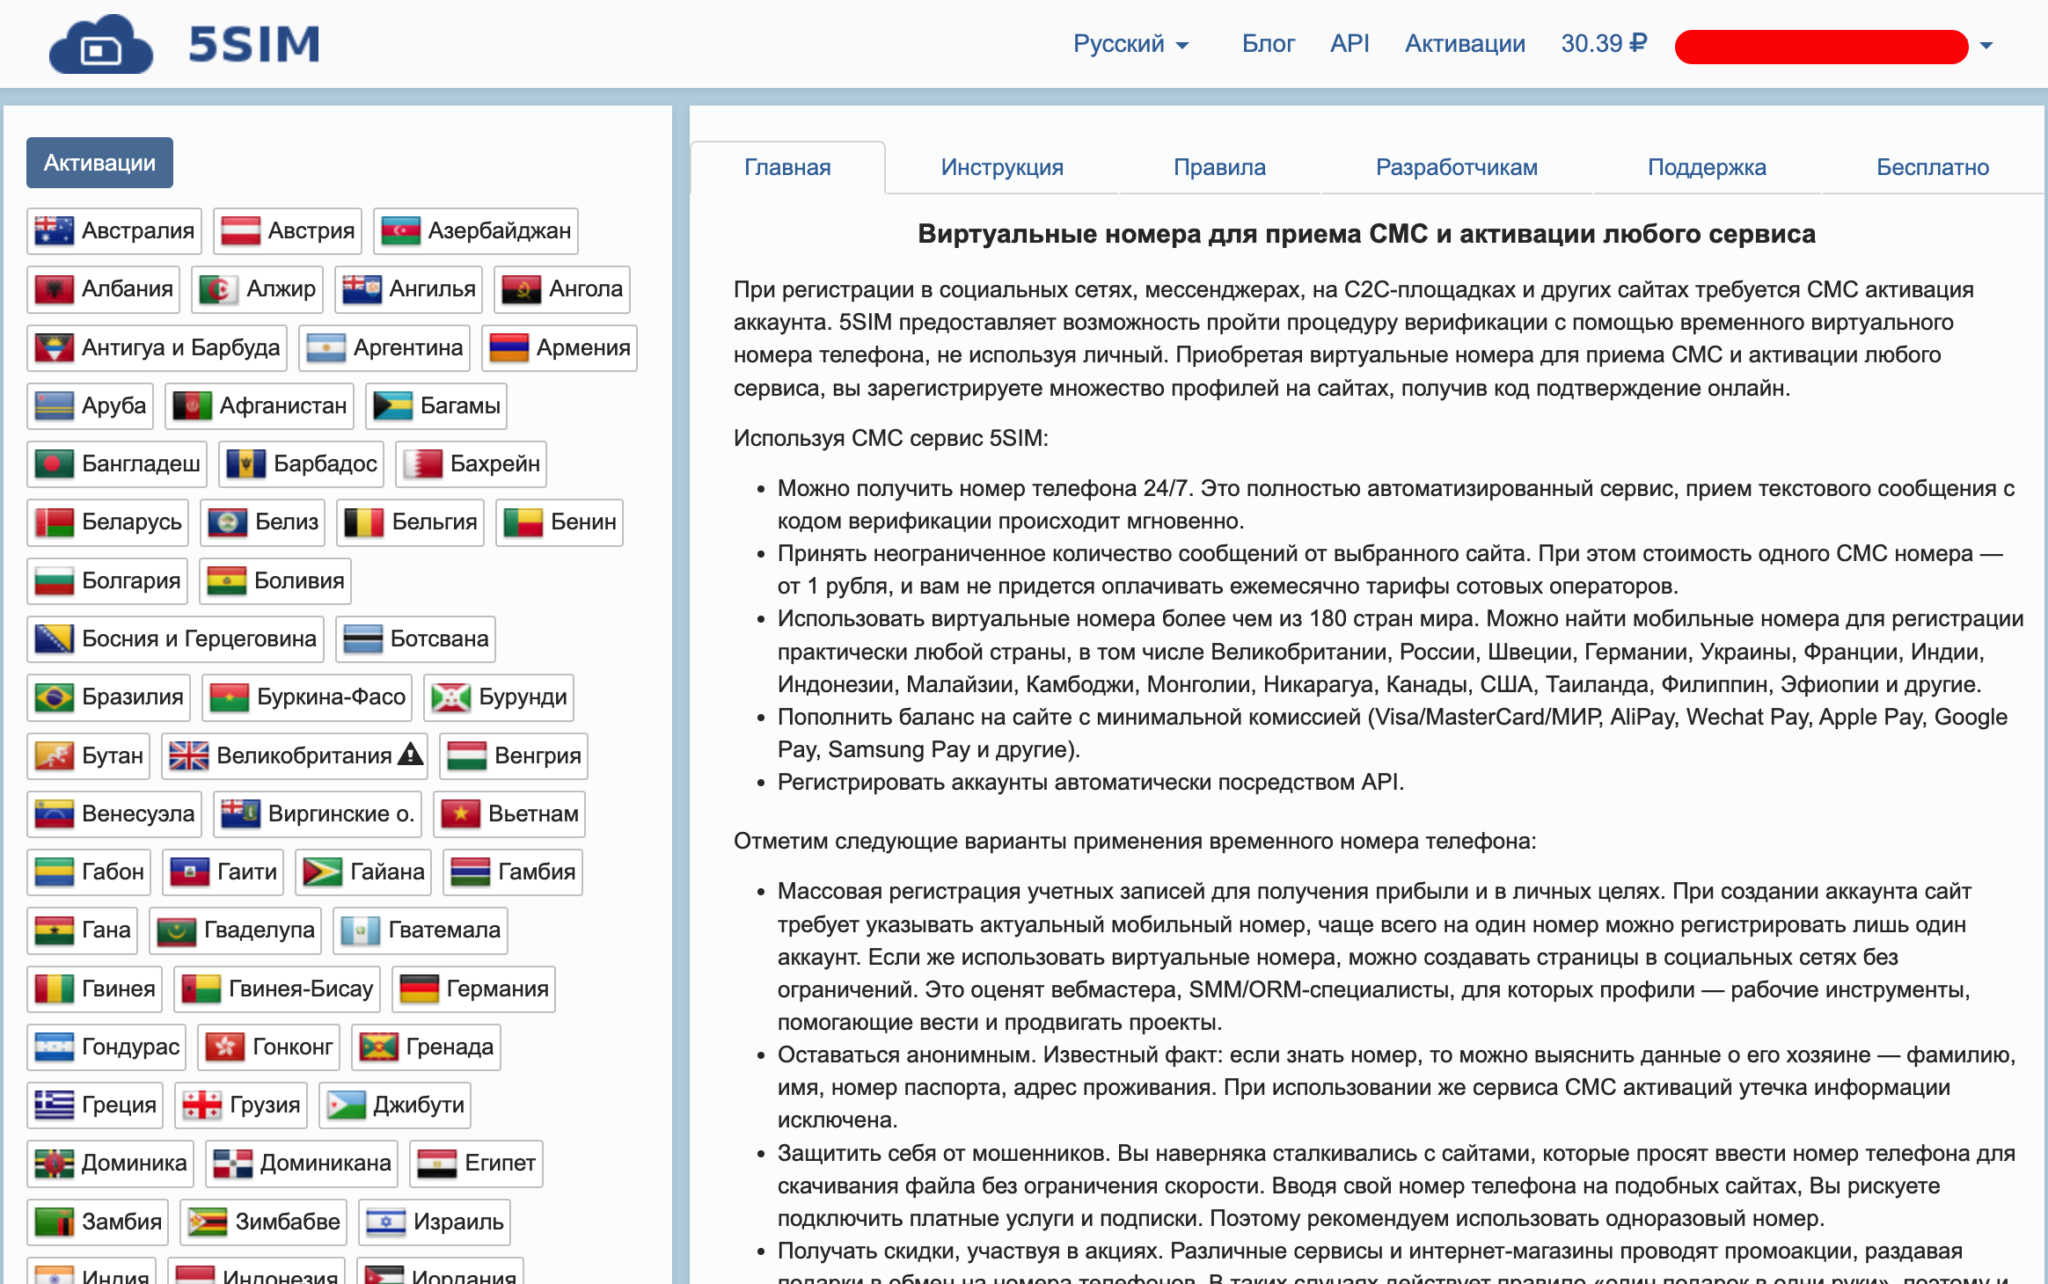Click the Australia flag icon

pyautogui.click(x=53, y=231)
